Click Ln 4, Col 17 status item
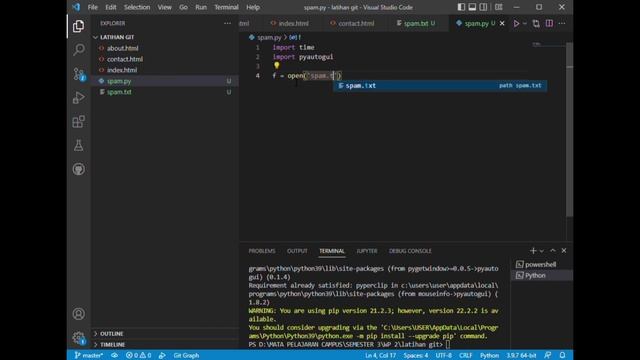The width and height of the screenshot is (640, 360). pyautogui.click(x=380, y=356)
